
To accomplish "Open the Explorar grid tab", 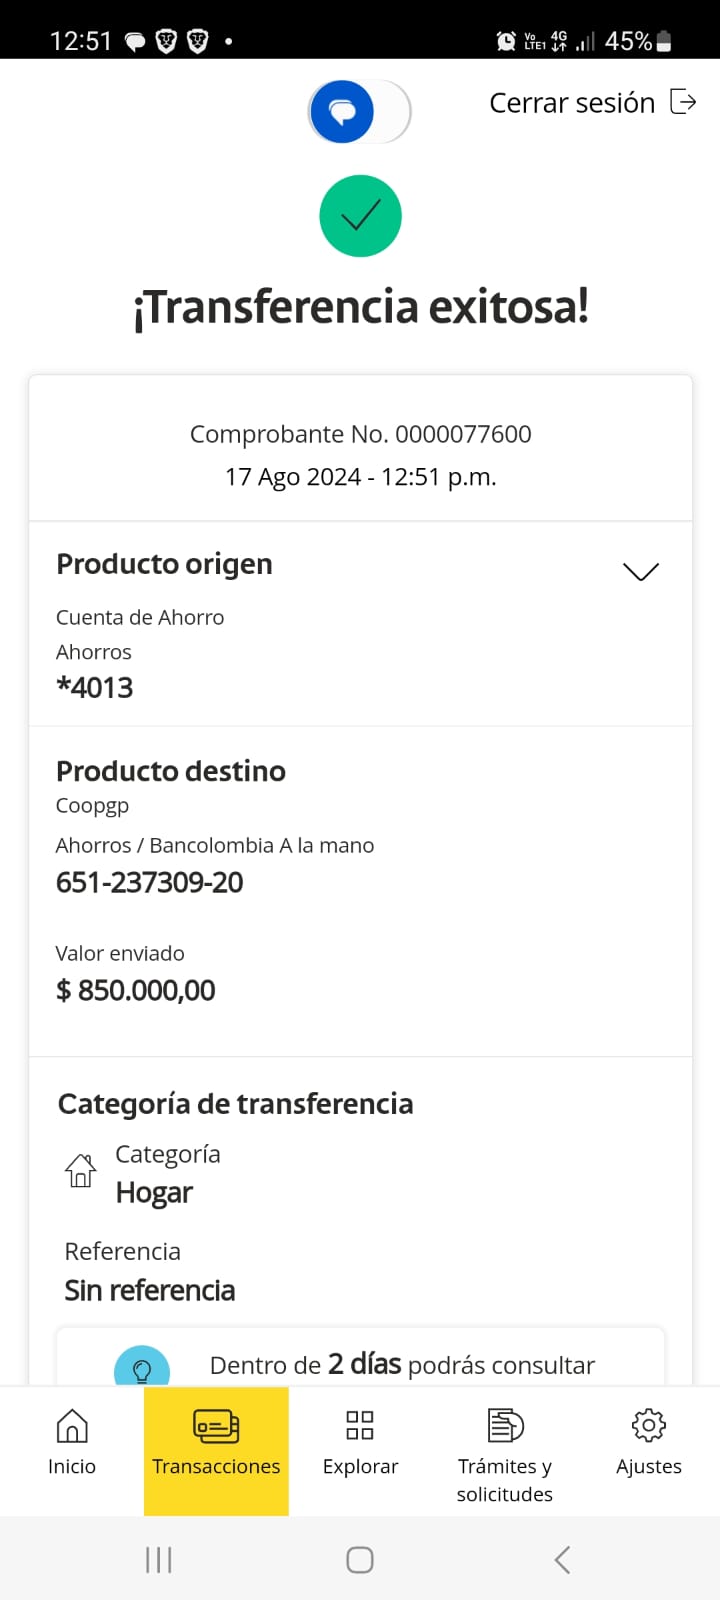I will pos(360,1441).
